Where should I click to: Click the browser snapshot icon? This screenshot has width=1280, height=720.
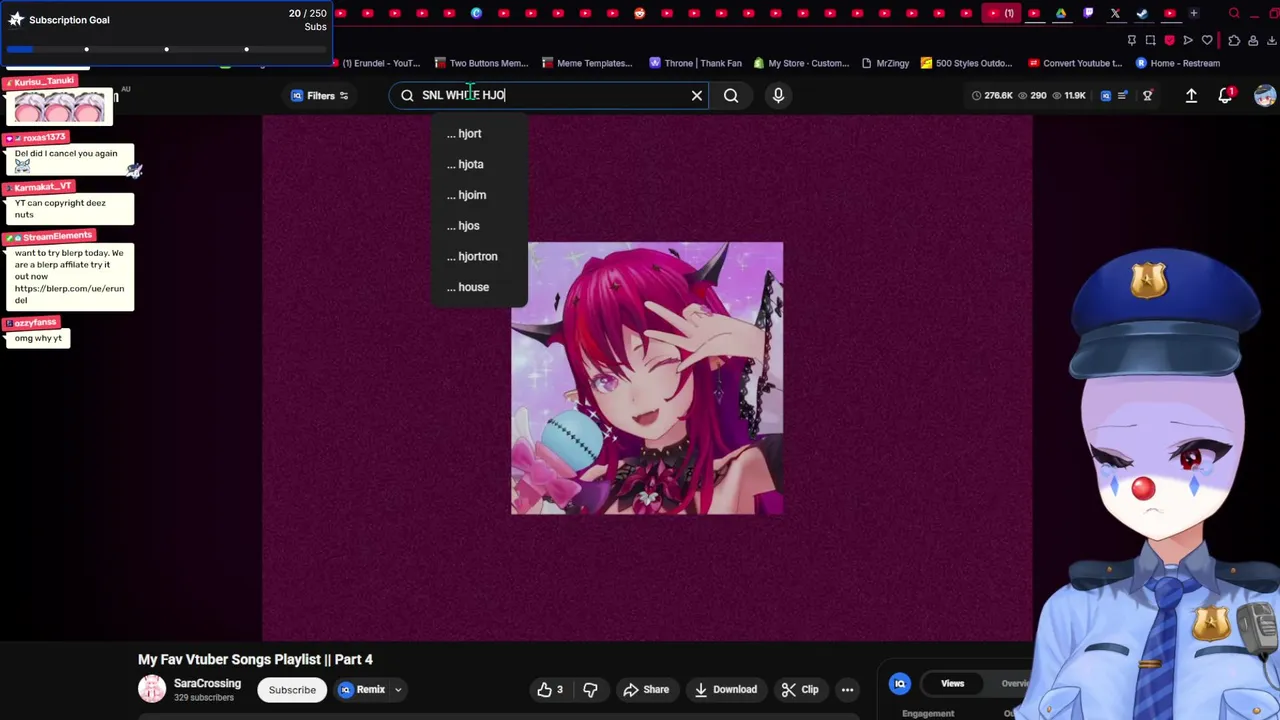tap(1150, 40)
